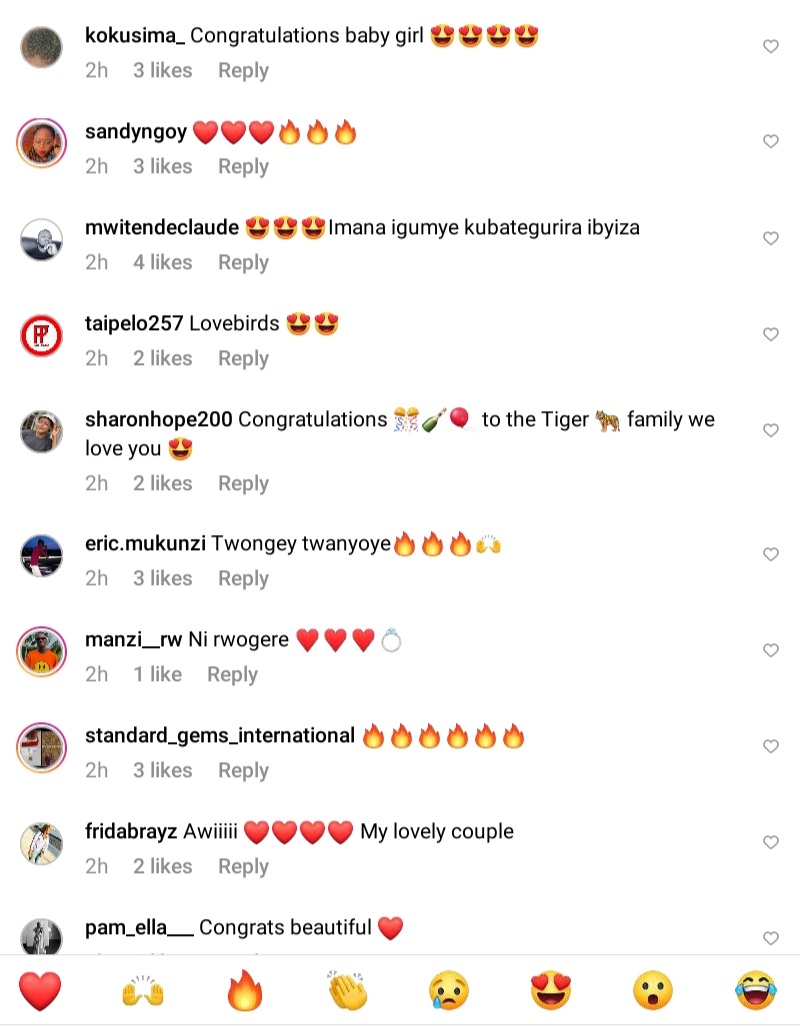This screenshot has width=800, height=1028.
Task: Insert the red heart quick emoji
Action: (x=40, y=991)
